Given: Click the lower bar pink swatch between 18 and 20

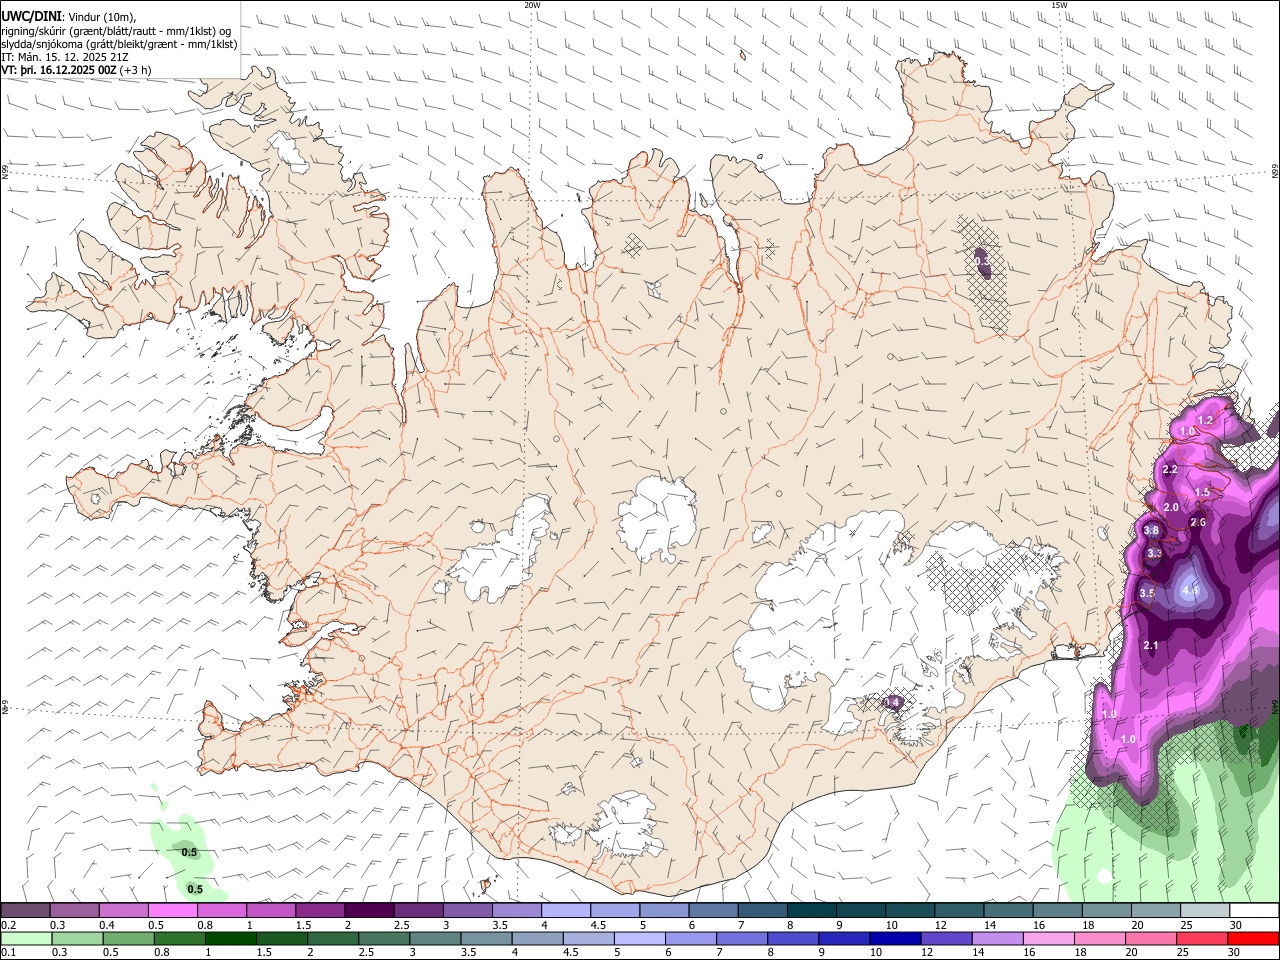Looking at the screenshot, I should pyautogui.click(x=1100, y=938).
